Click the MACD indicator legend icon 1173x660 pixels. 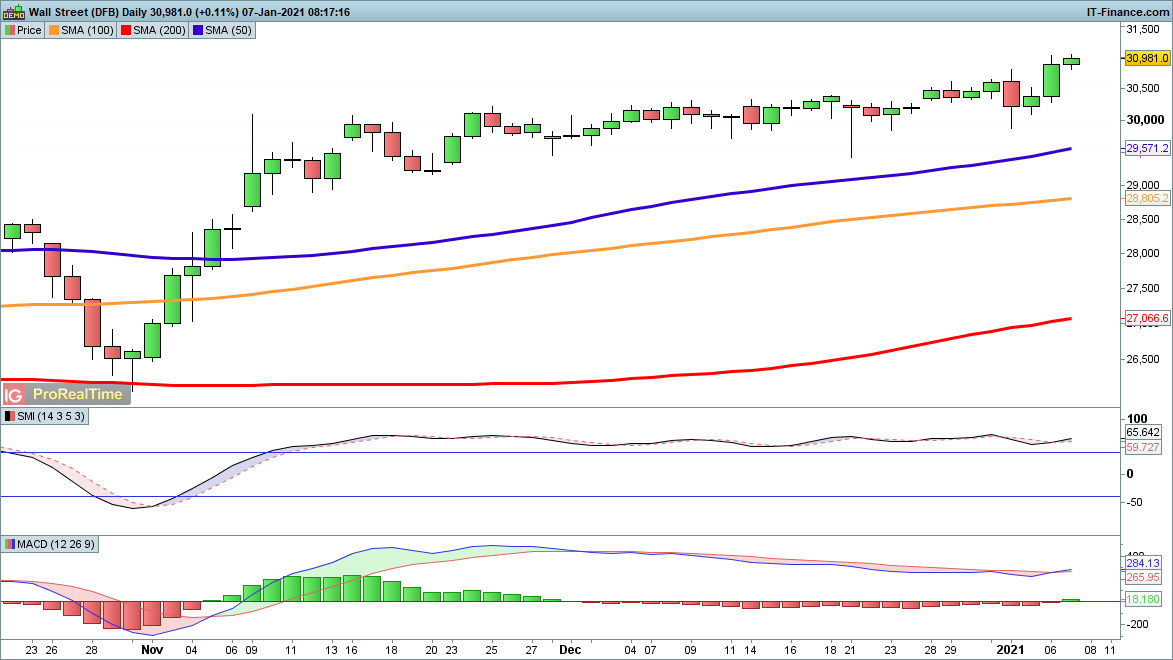point(10,544)
